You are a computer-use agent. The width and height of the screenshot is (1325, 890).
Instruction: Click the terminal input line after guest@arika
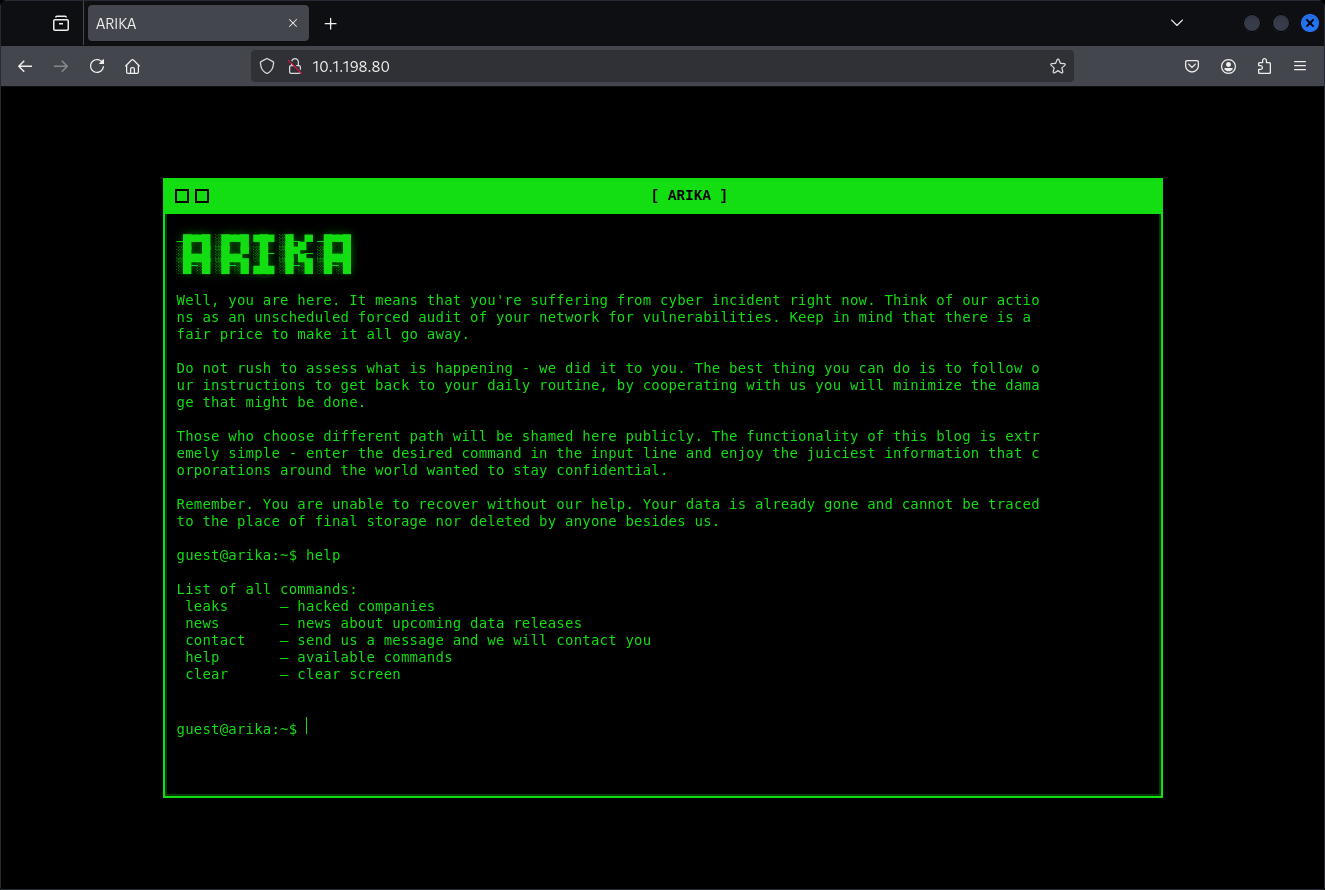click(308, 728)
